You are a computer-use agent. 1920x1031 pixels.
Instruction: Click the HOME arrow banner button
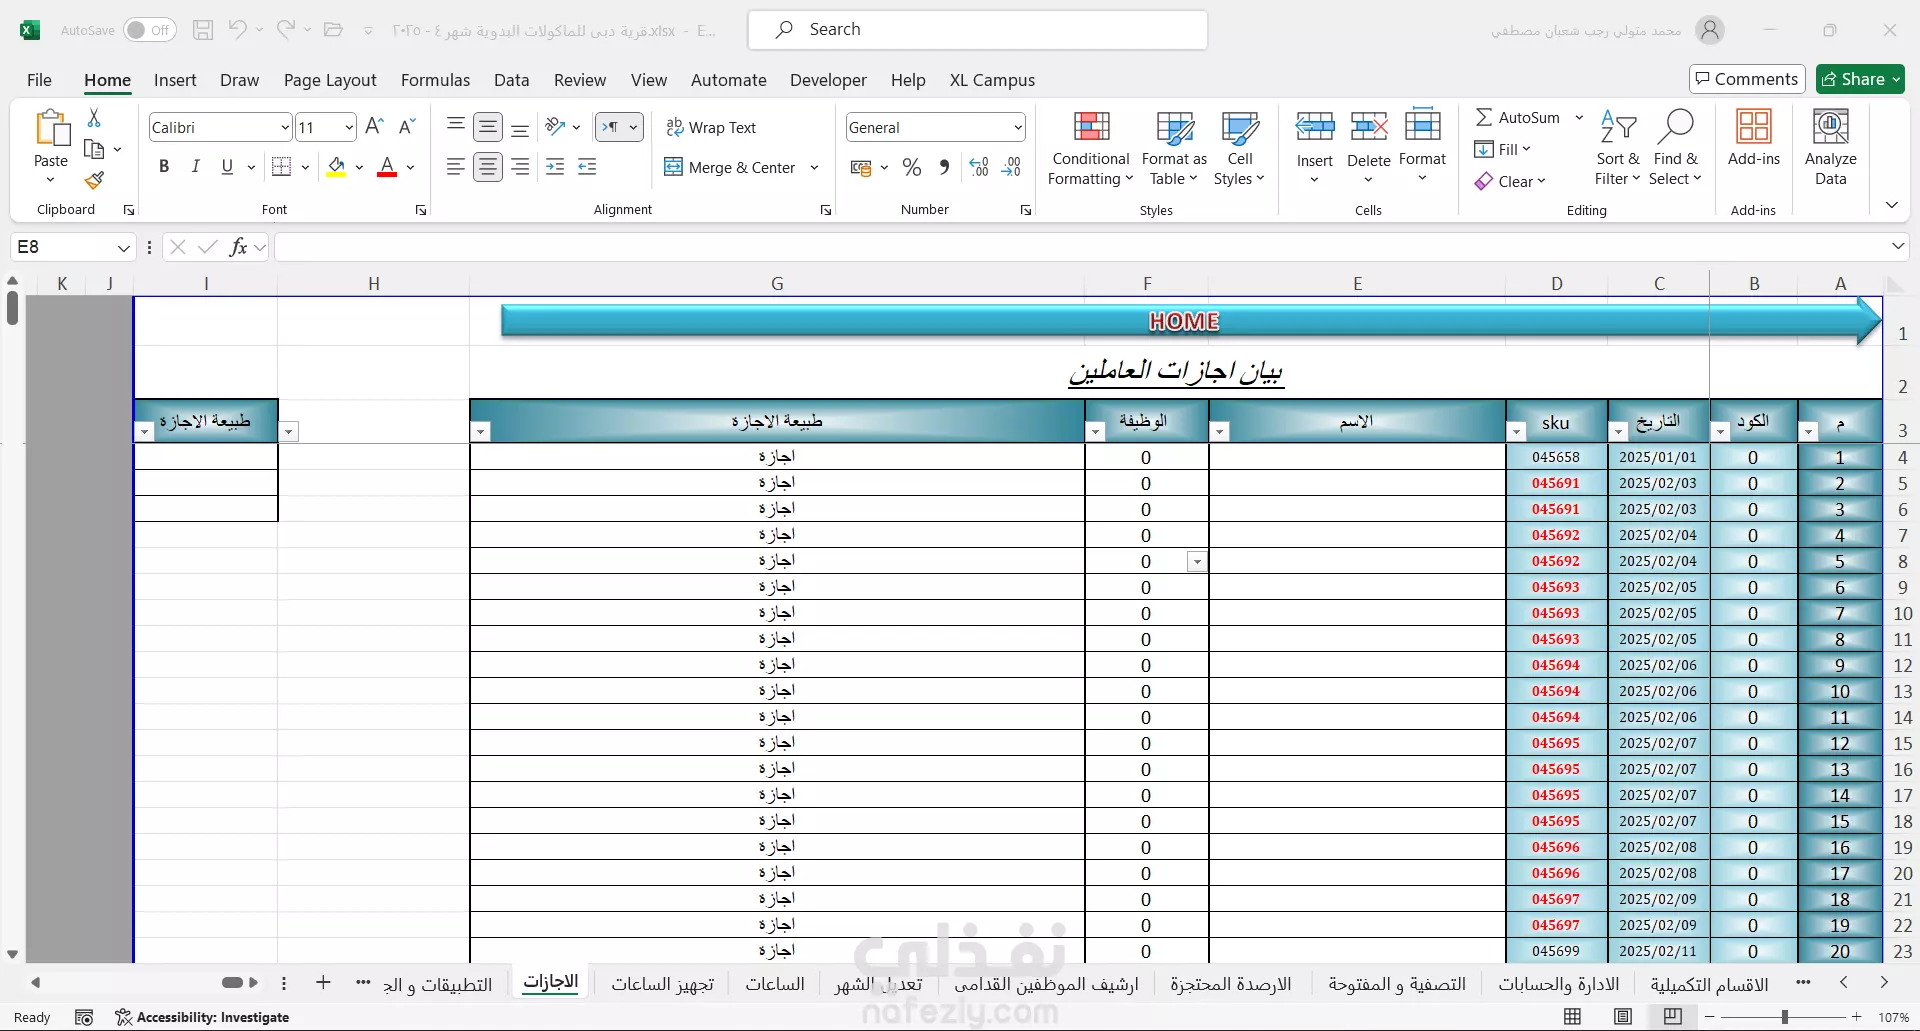[1190, 321]
